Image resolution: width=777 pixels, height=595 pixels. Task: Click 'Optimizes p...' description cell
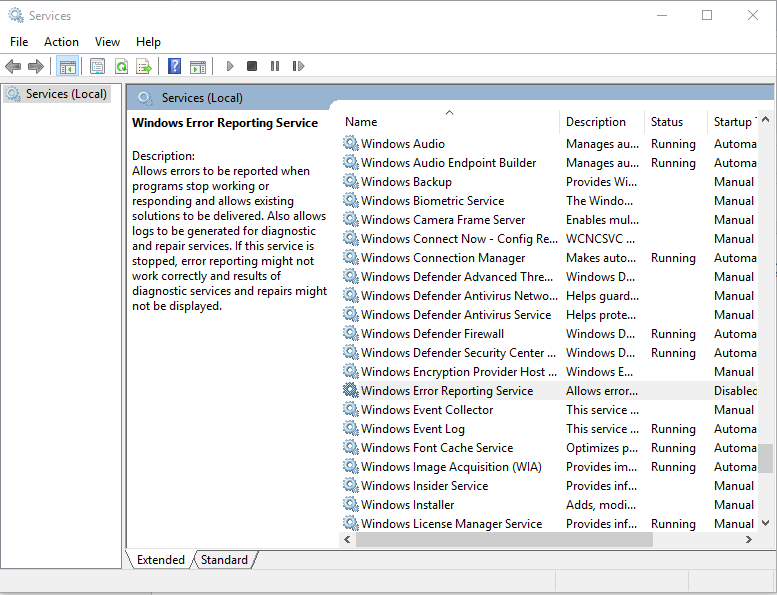[602, 447]
